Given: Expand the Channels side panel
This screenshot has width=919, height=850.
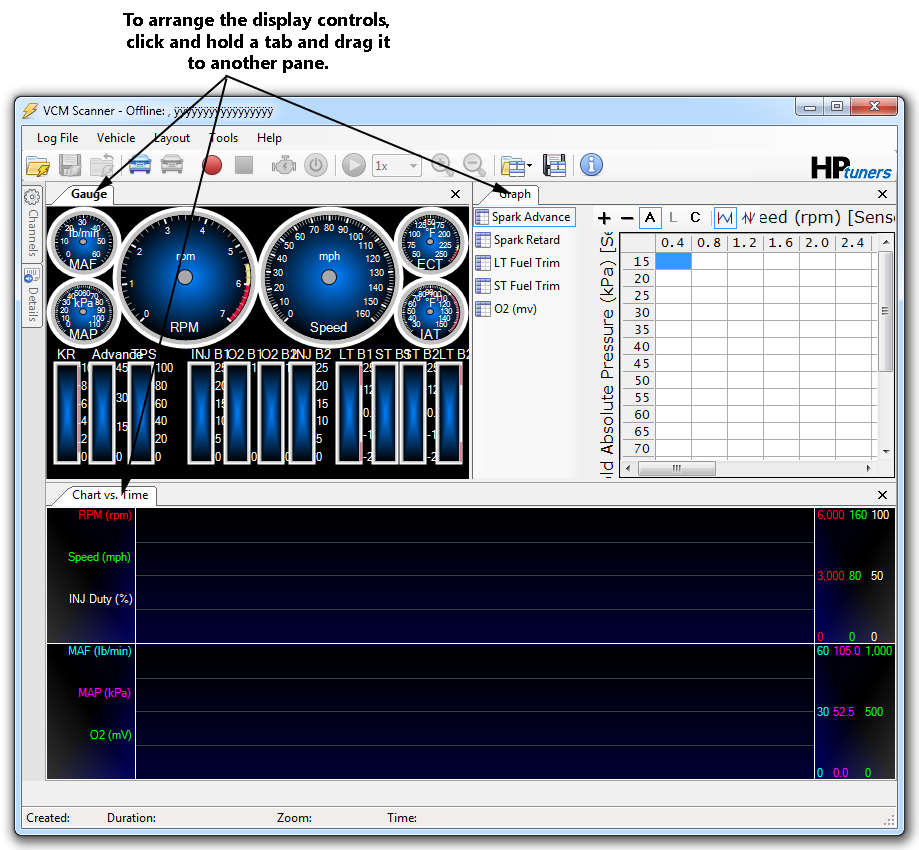Looking at the screenshot, I should (x=32, y=222).
